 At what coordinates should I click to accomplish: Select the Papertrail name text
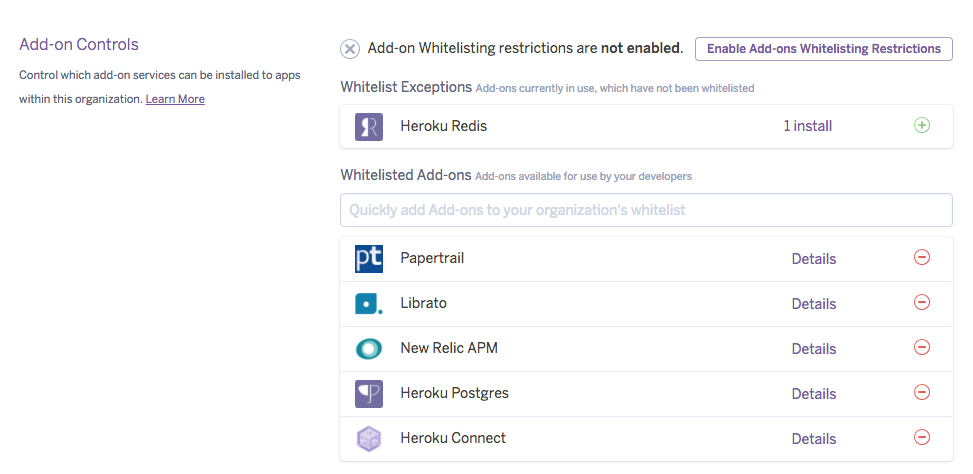click(432, 258)
